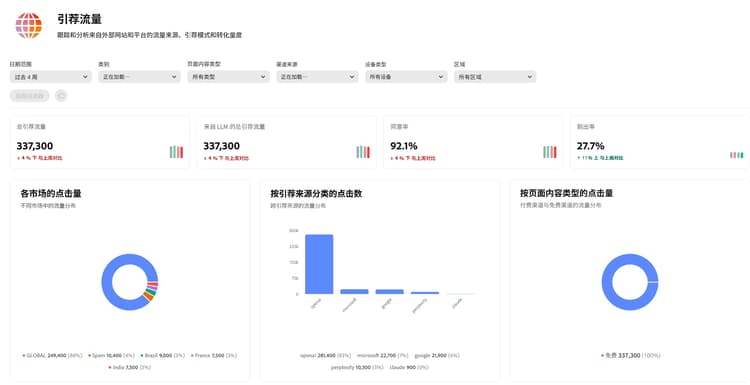This screenshot has height=385, width=750.
Task: Click the microsoft bar in the bar chart
Action: point(354,291)
